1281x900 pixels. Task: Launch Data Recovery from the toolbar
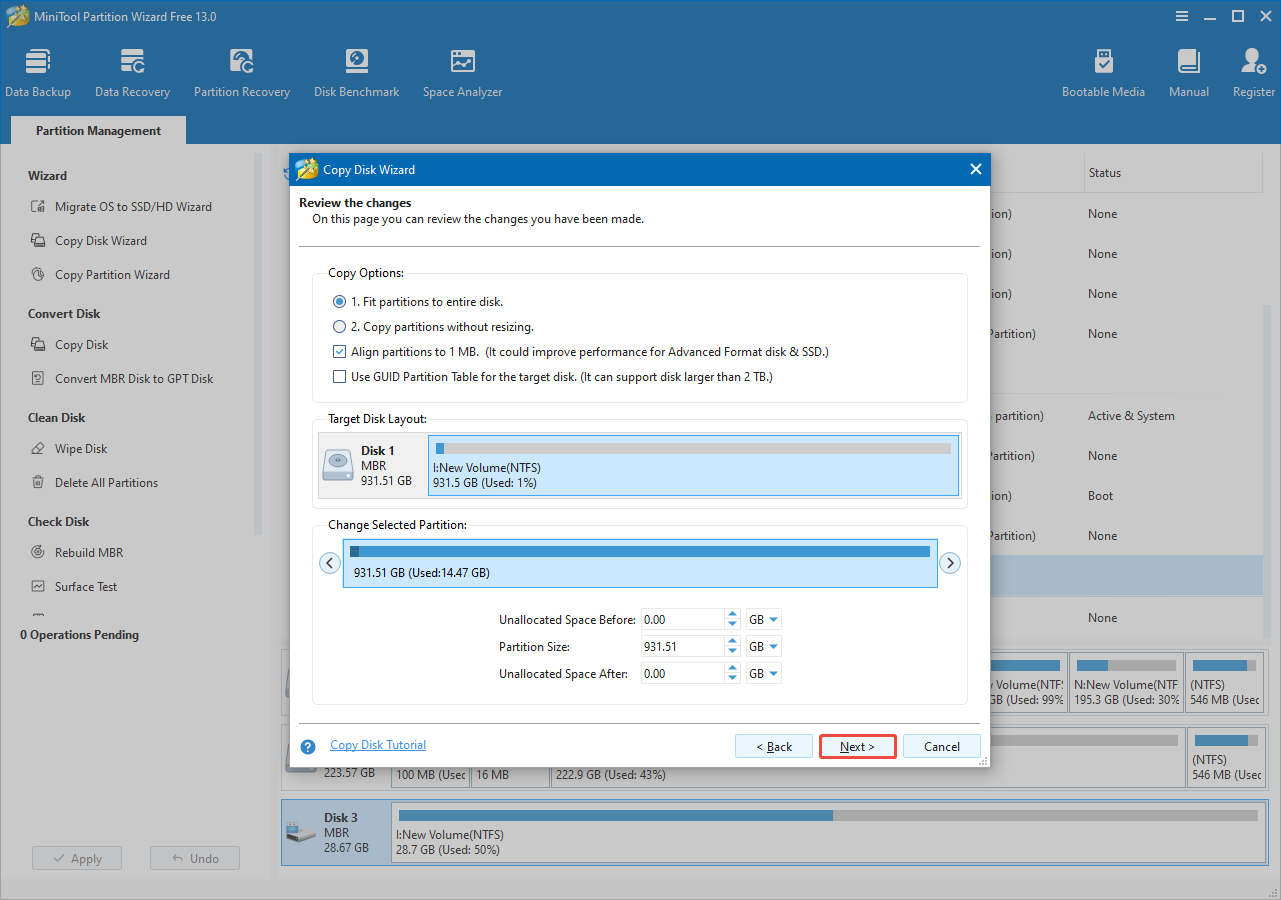[x=132, y=70]
